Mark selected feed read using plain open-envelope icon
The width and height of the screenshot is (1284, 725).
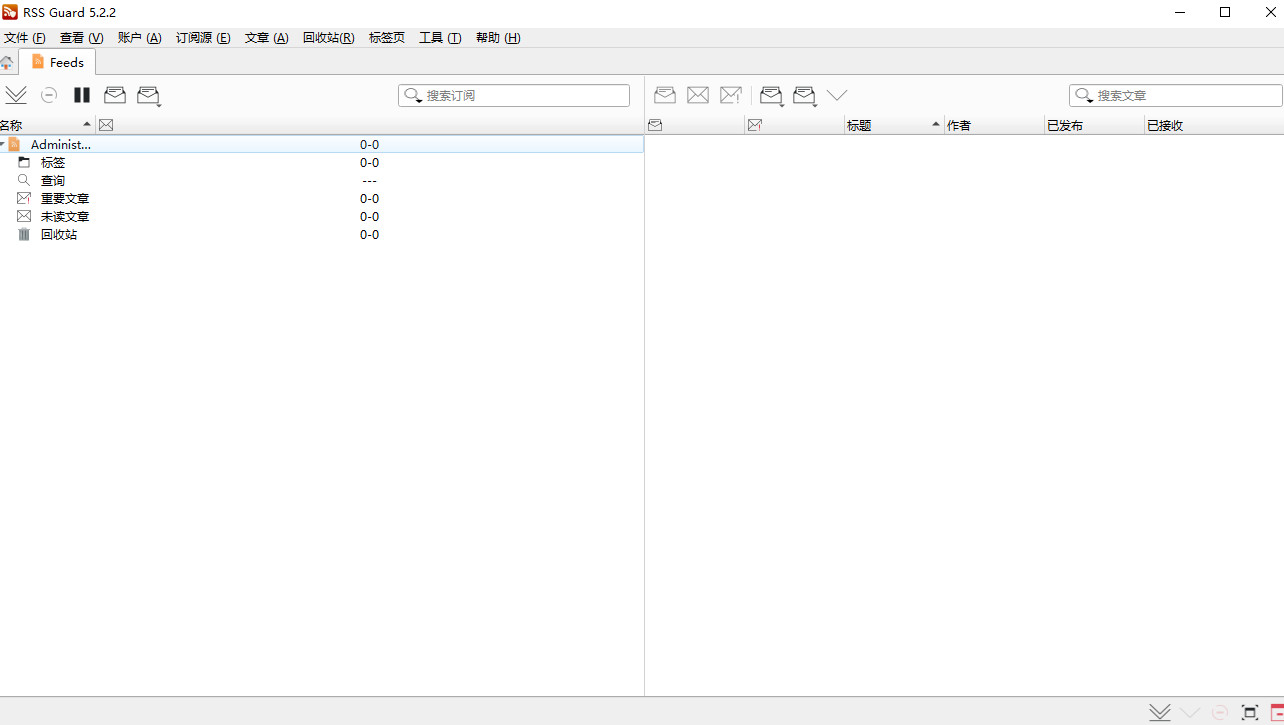pyautogui.click(x=115, y=95)
